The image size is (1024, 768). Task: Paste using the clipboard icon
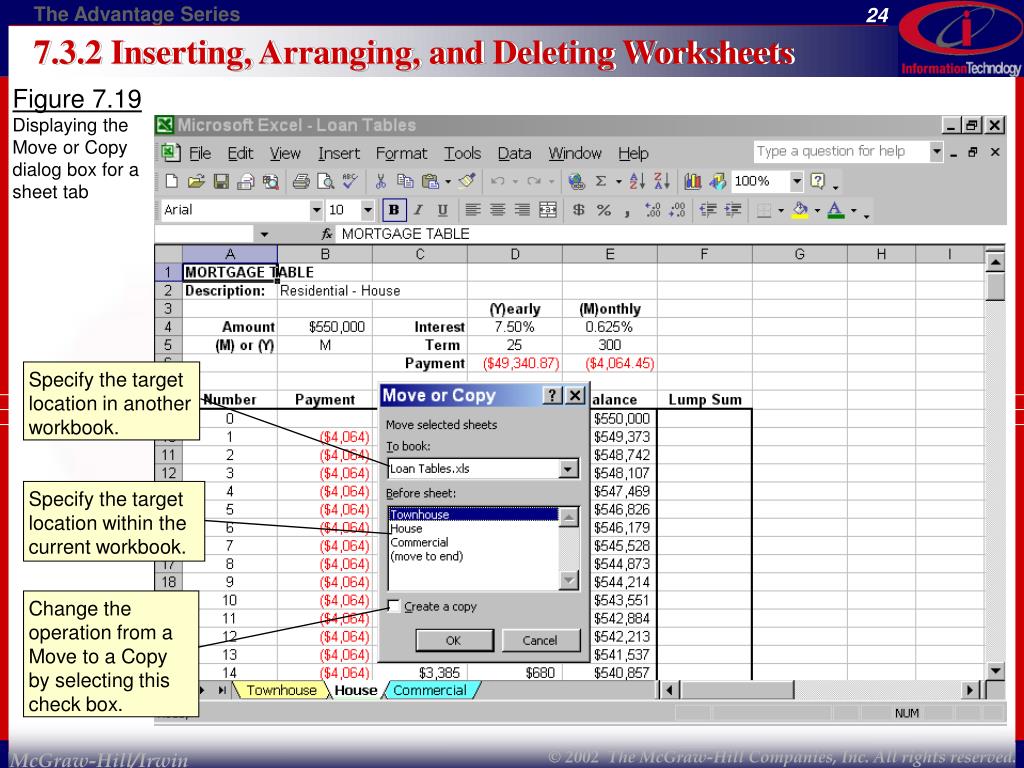tap(430, 182)
